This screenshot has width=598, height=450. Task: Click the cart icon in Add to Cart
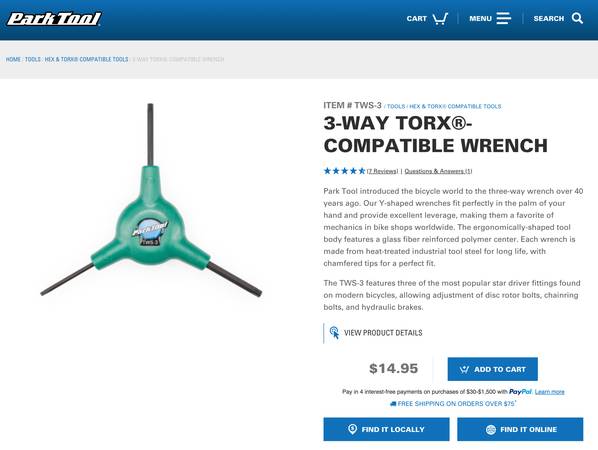[x=464, y=369]
